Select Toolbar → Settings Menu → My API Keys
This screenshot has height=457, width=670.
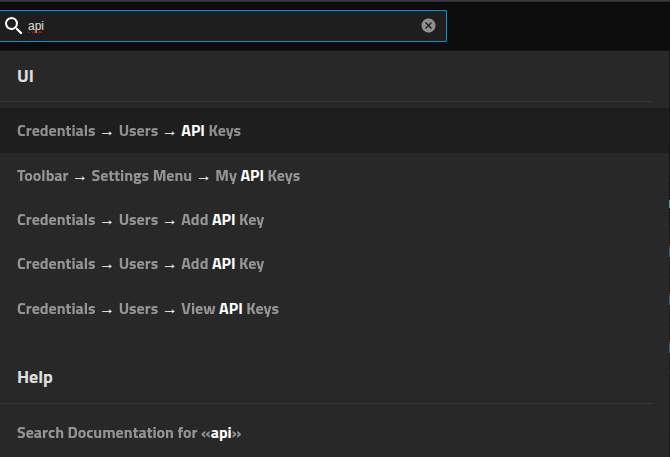point(158,176)
